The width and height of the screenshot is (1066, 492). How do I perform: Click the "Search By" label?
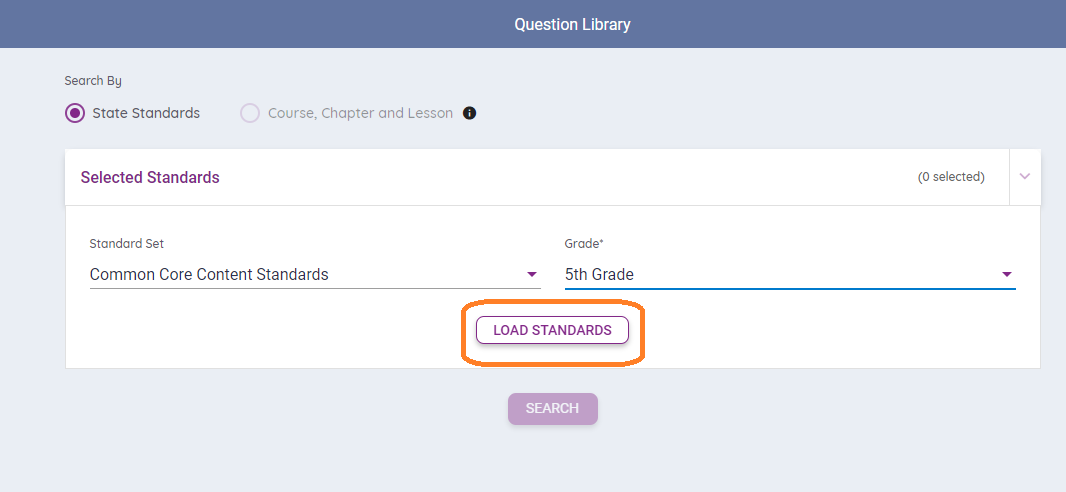click(x=93, y=81)
